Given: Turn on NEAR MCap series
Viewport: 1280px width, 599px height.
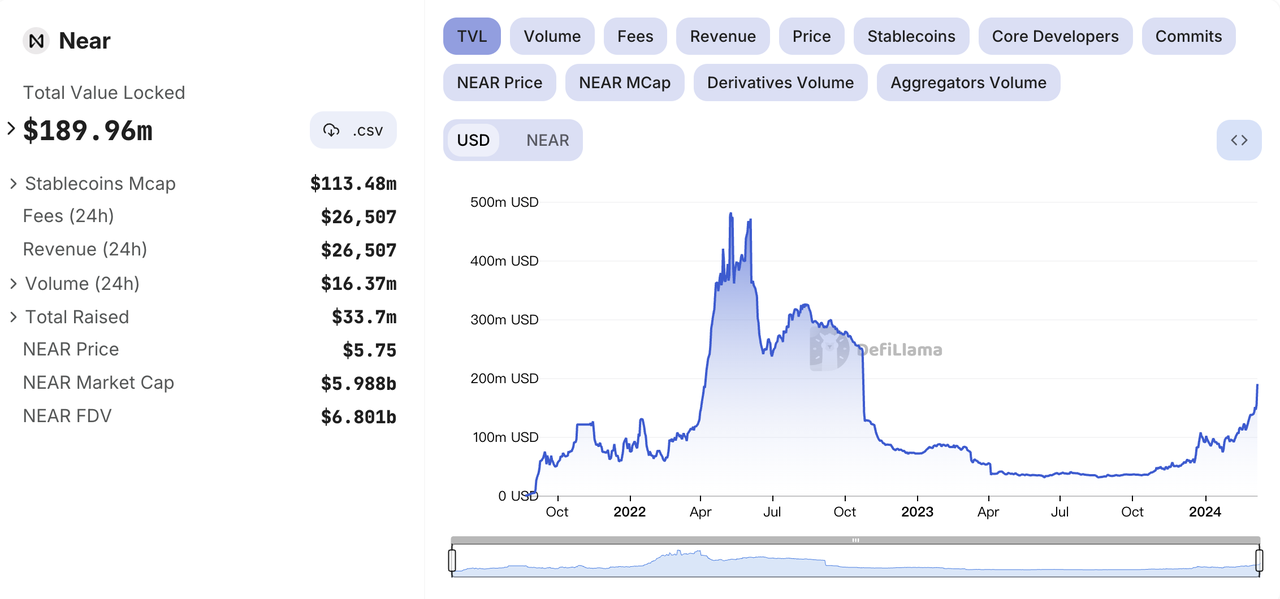Looking at the screenshot, I should (624, 82).
